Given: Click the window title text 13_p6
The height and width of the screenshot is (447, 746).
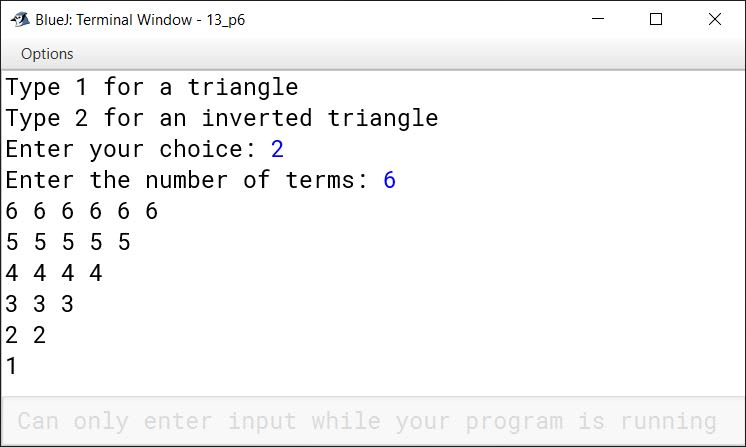Looking at the screenshot, I should (x=226, y=20).
